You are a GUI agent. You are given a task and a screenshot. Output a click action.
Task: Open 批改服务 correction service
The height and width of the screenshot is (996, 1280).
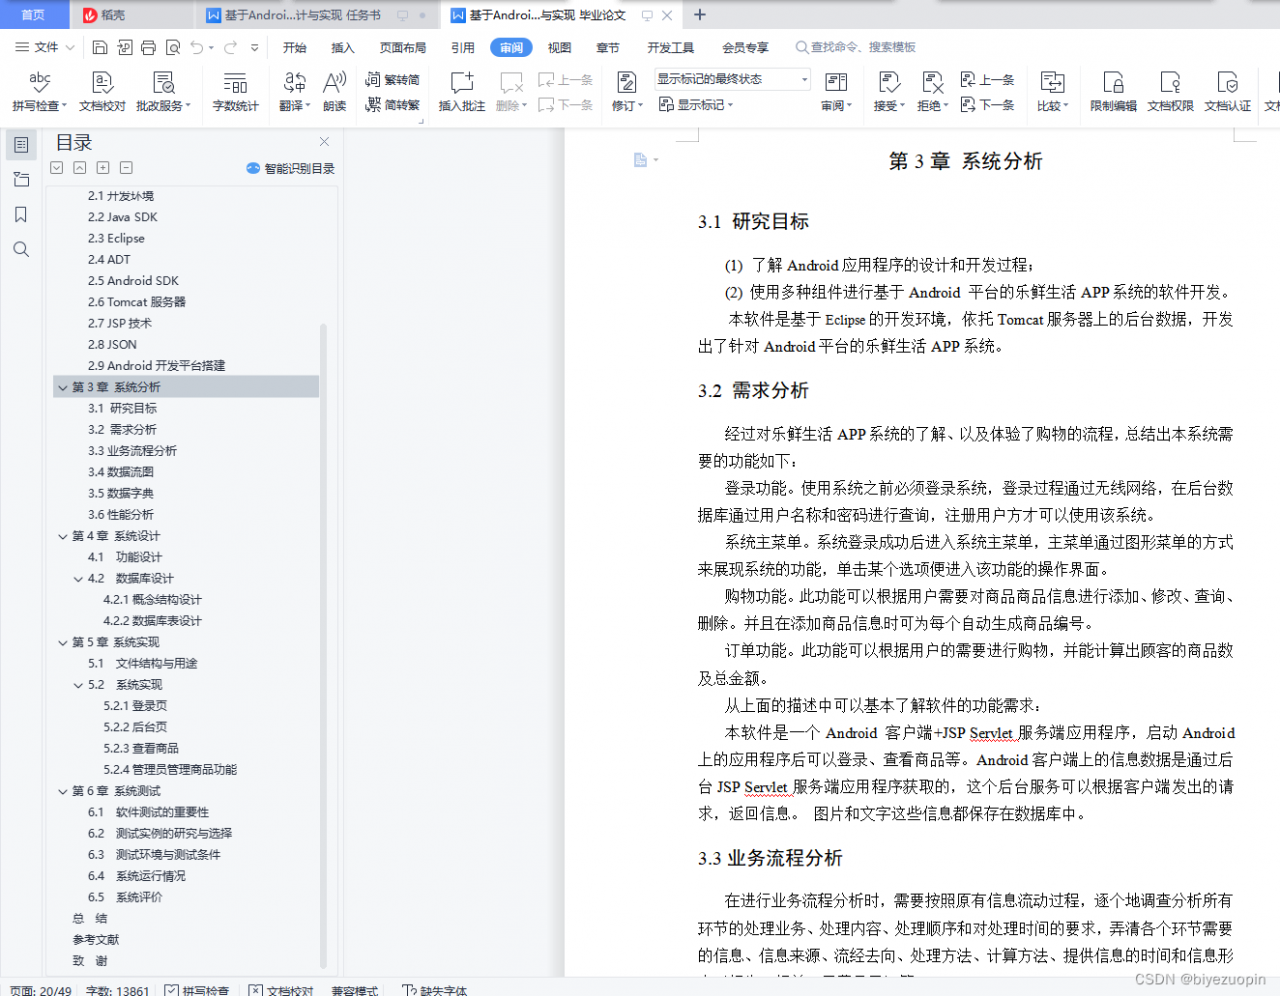click(163, 91)
